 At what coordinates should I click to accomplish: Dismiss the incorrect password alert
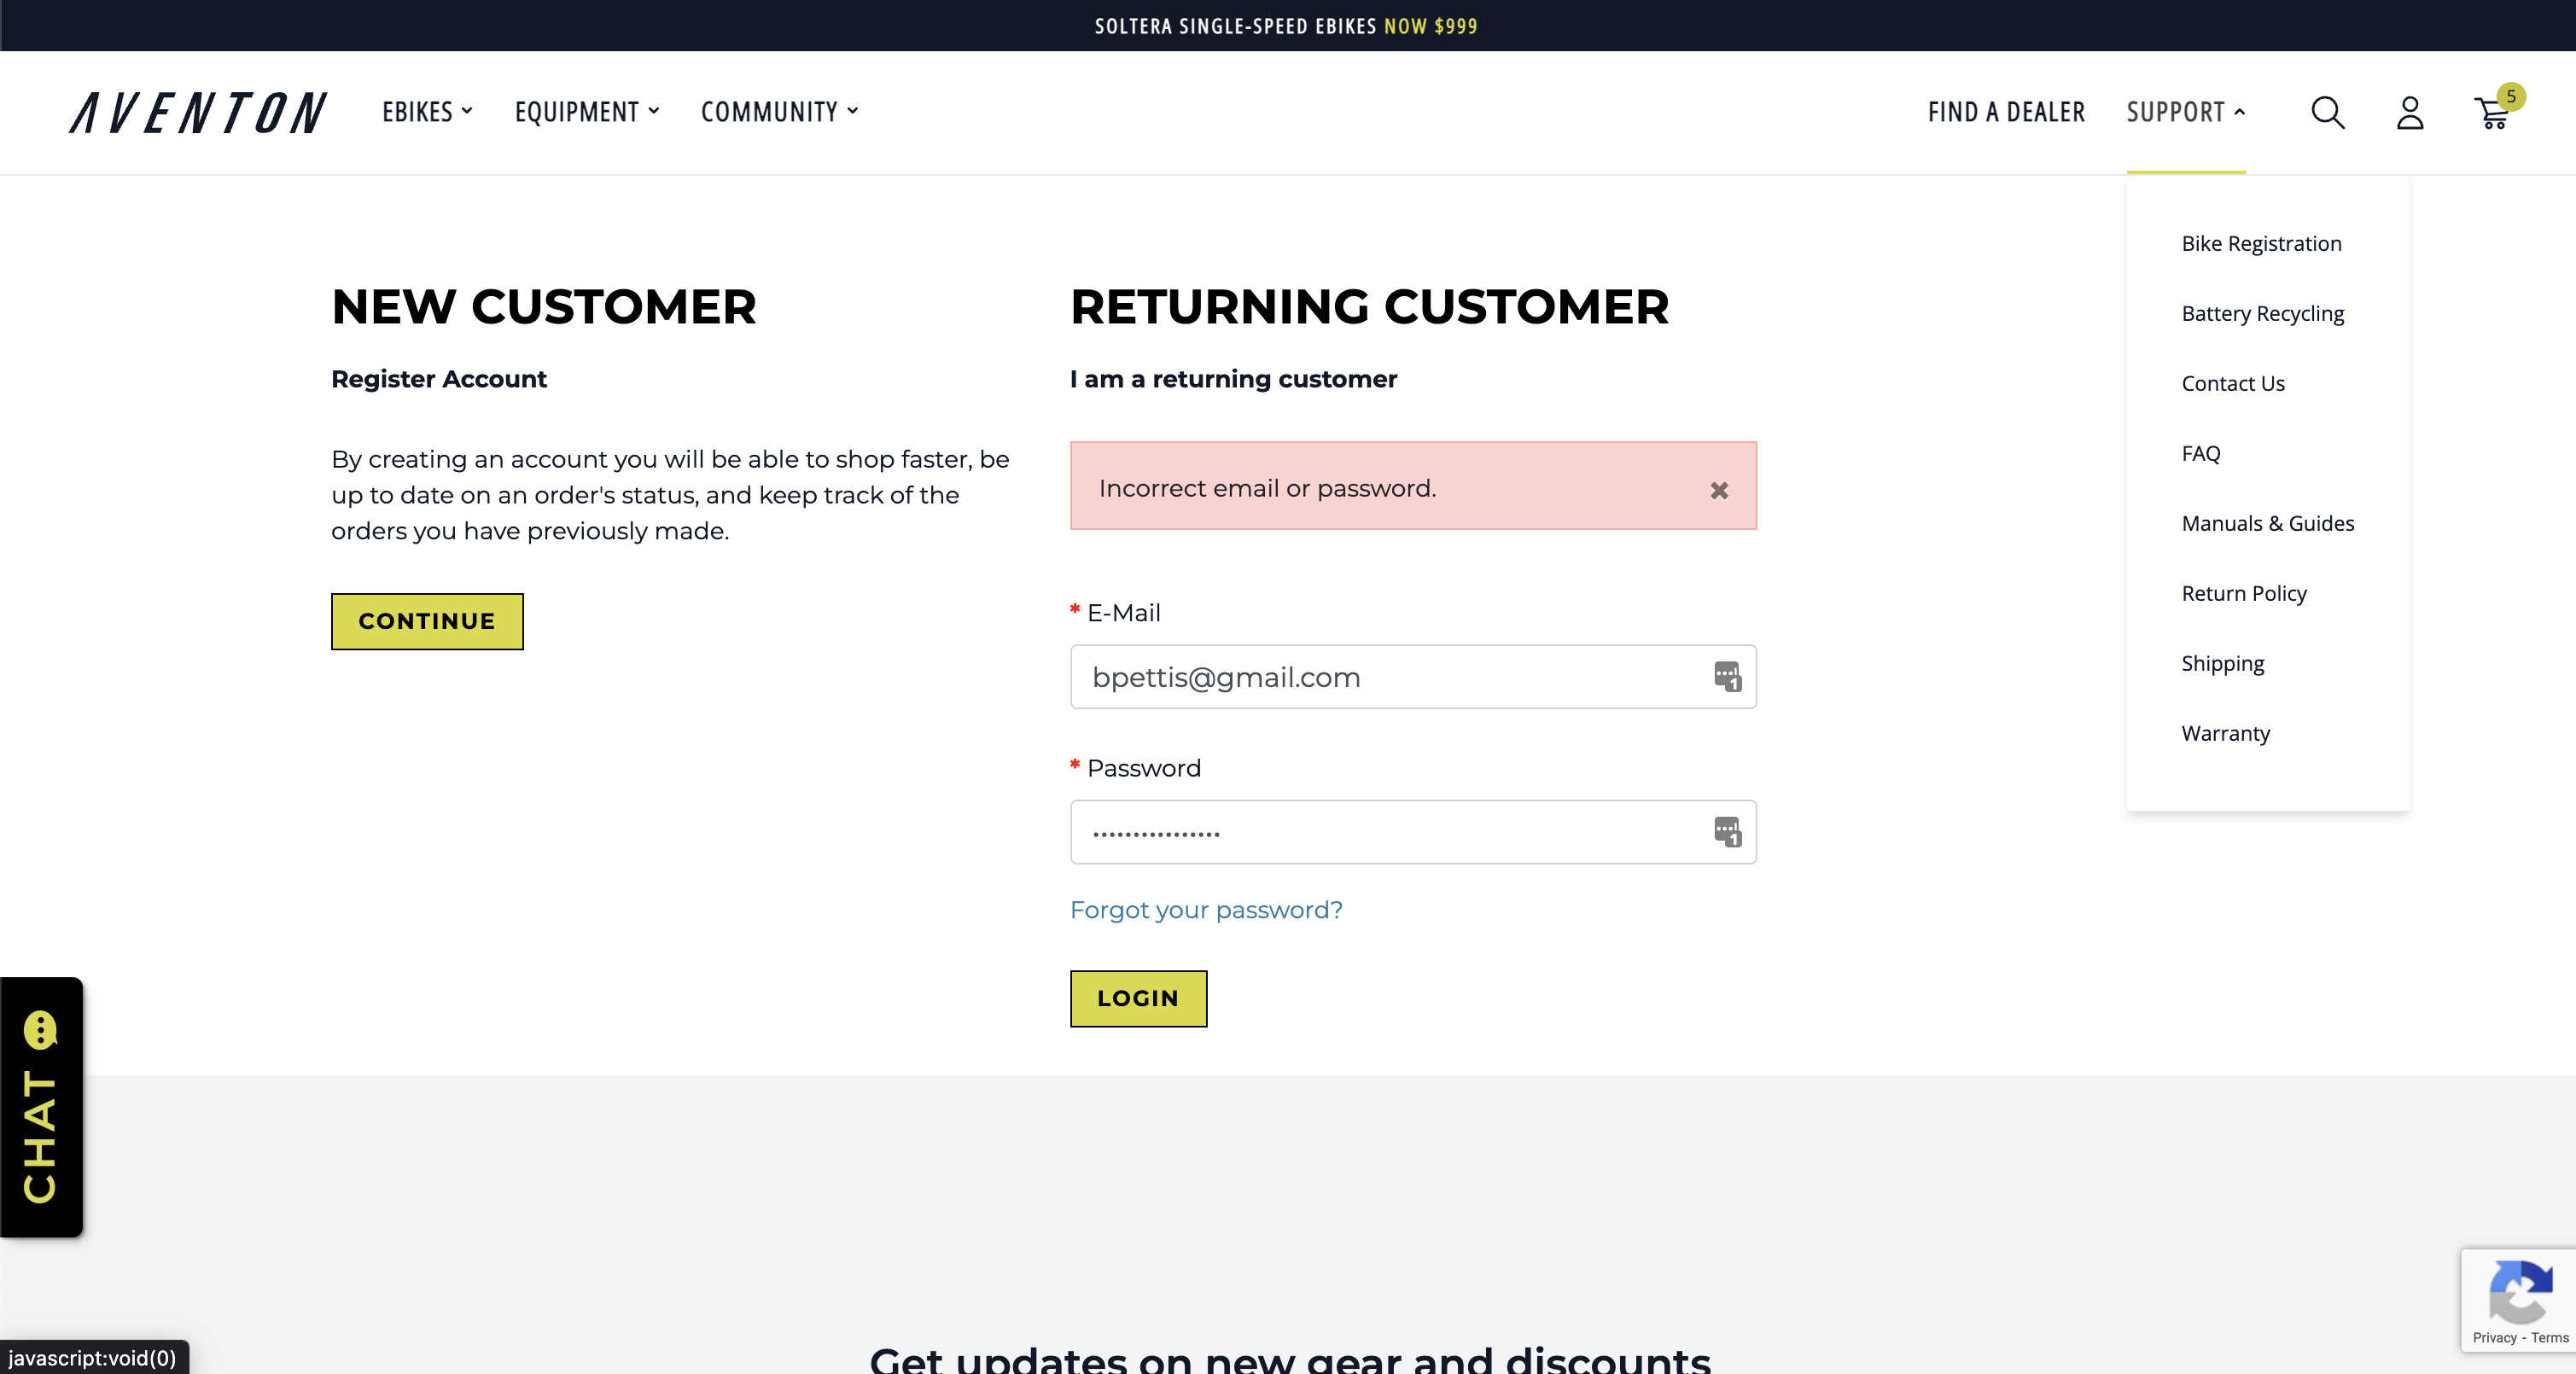(x=1719, y=490)
